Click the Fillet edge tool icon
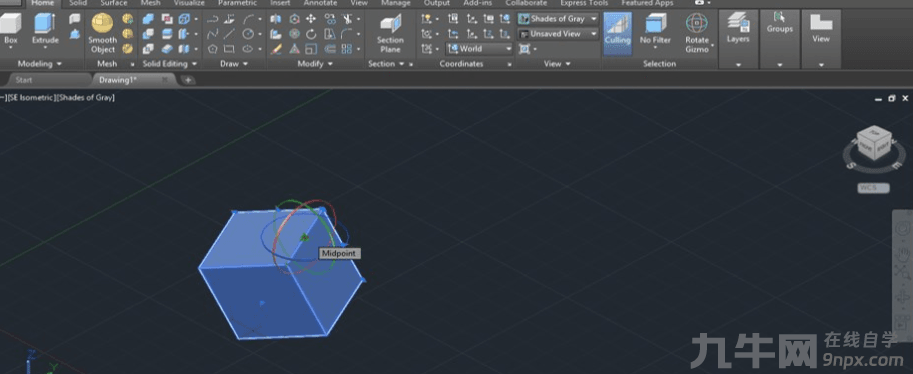The width and height of the screenshot is (913, 374). 346,34
